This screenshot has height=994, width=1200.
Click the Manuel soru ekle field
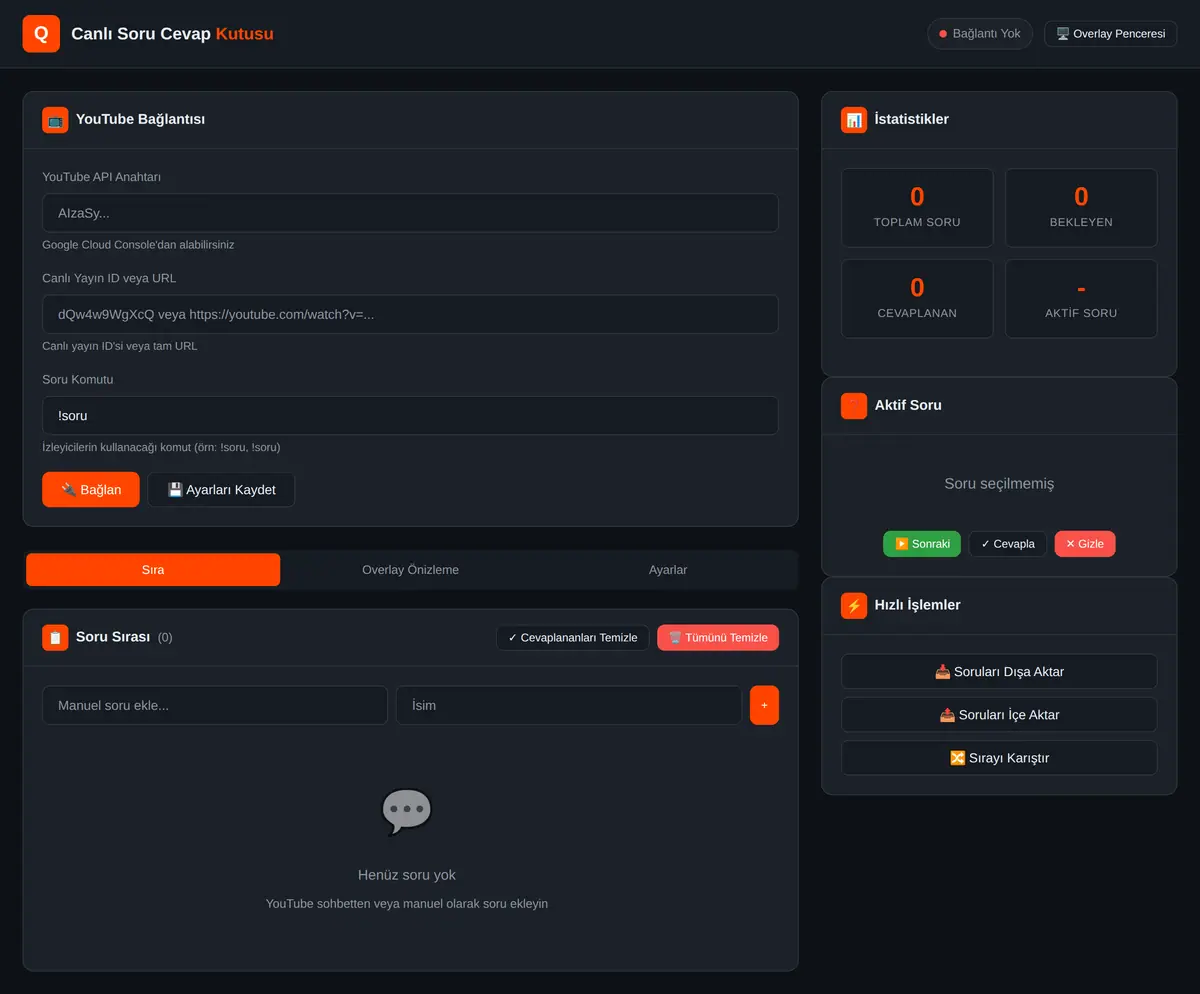tap(215, 705)
